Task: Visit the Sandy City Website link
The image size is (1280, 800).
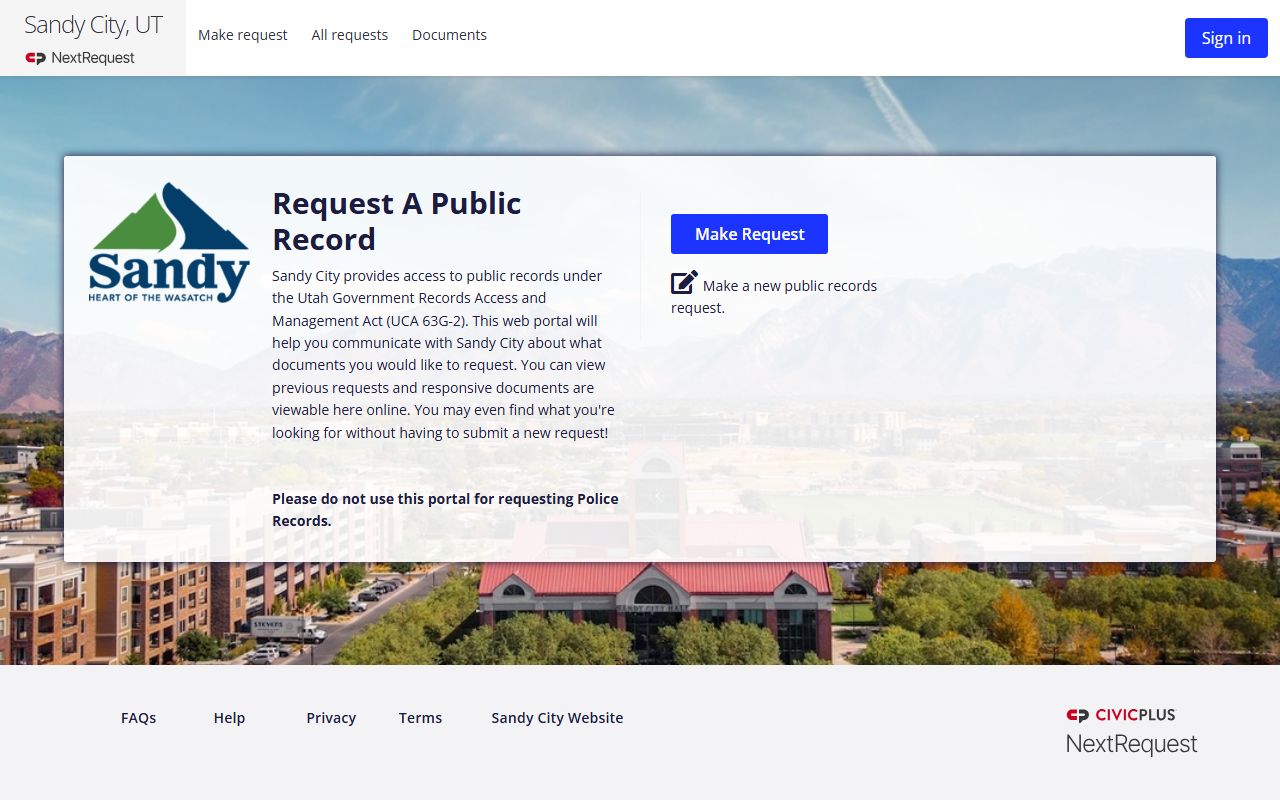Action: click(x=557, y=718)
